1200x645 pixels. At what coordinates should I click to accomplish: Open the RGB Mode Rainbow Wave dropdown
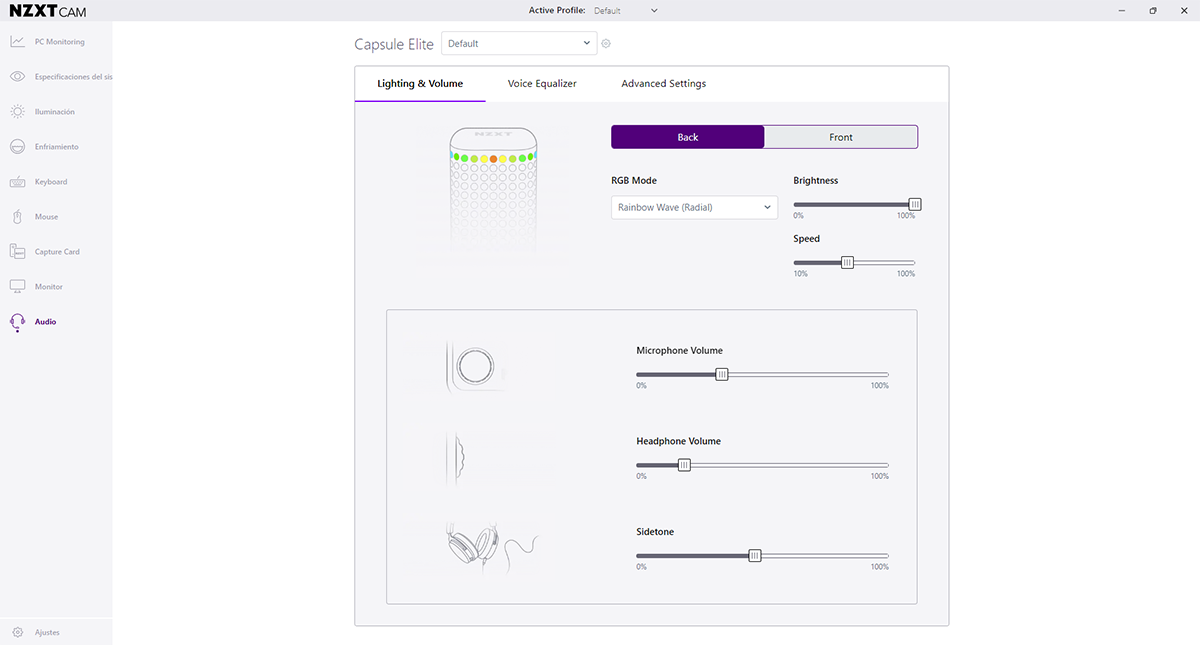[694, 207]
